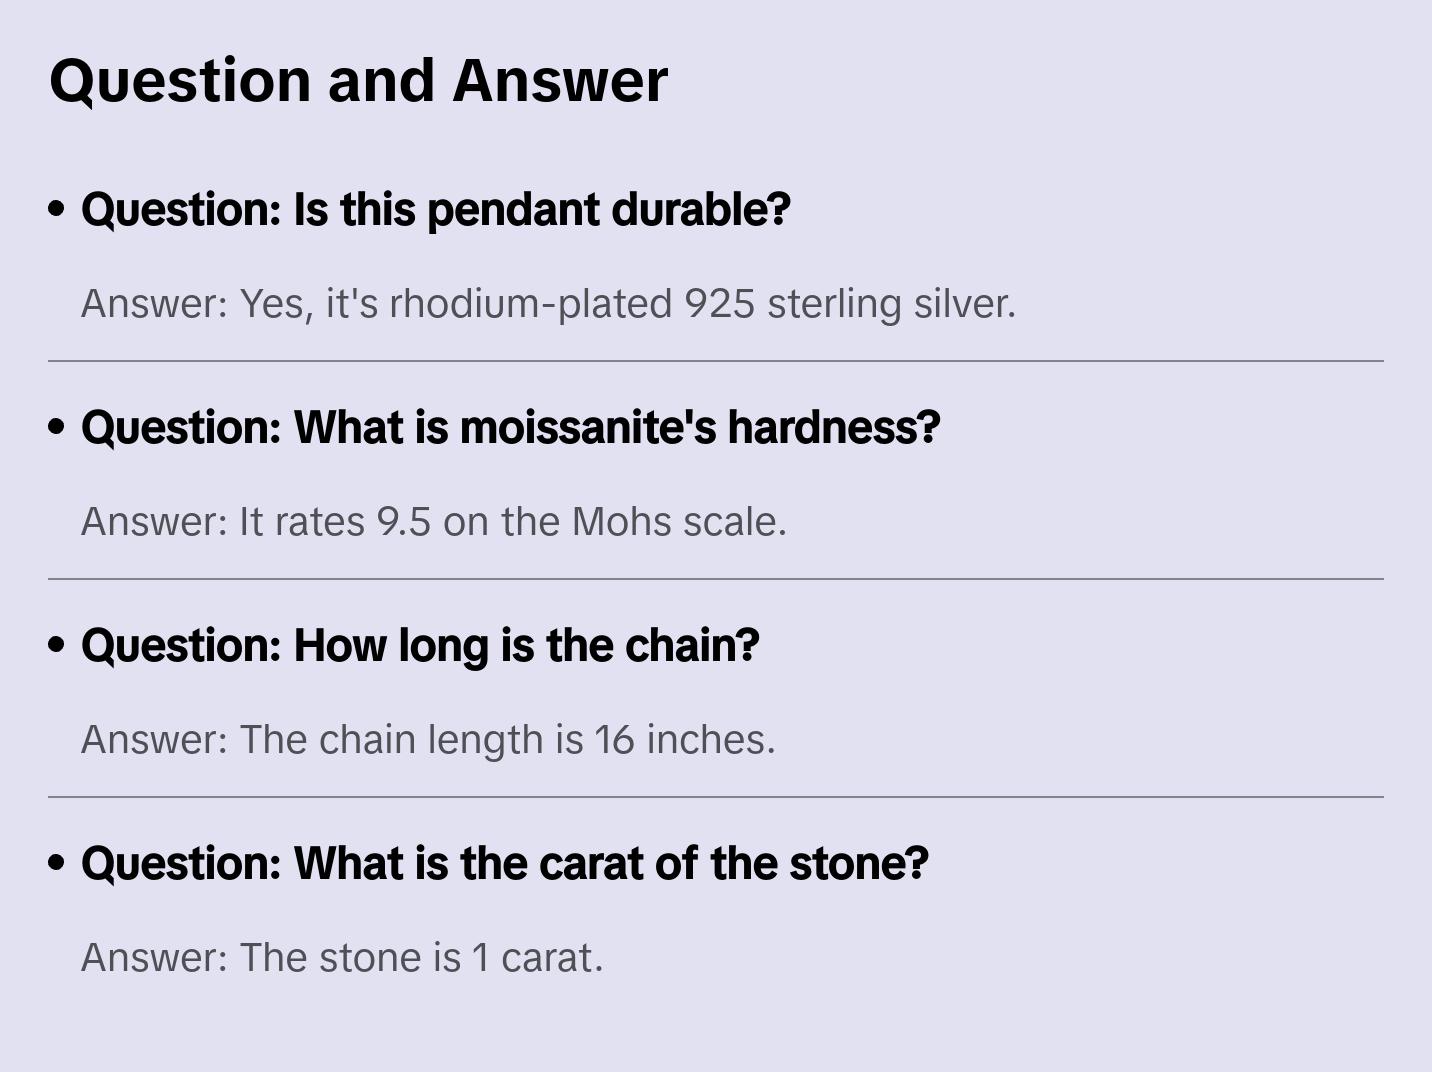Click the "Question and Answer" heading

point(358,80)
